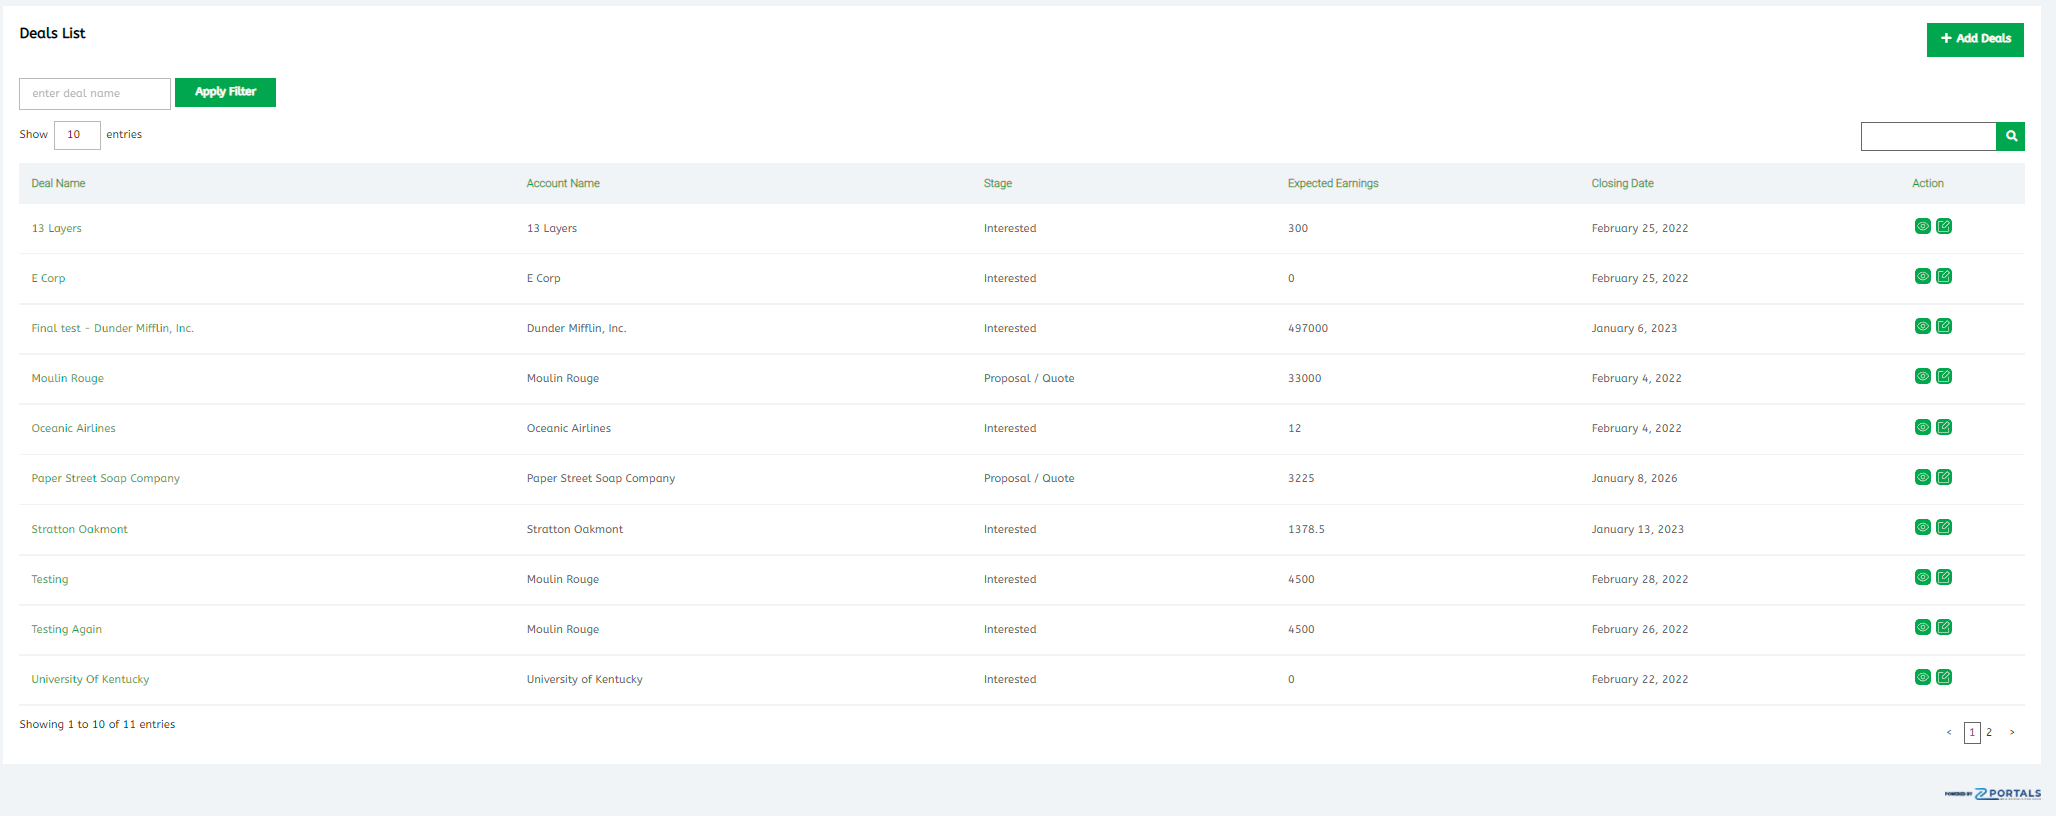Click the edit icon for E Corp deal

tap(1944, 276)
